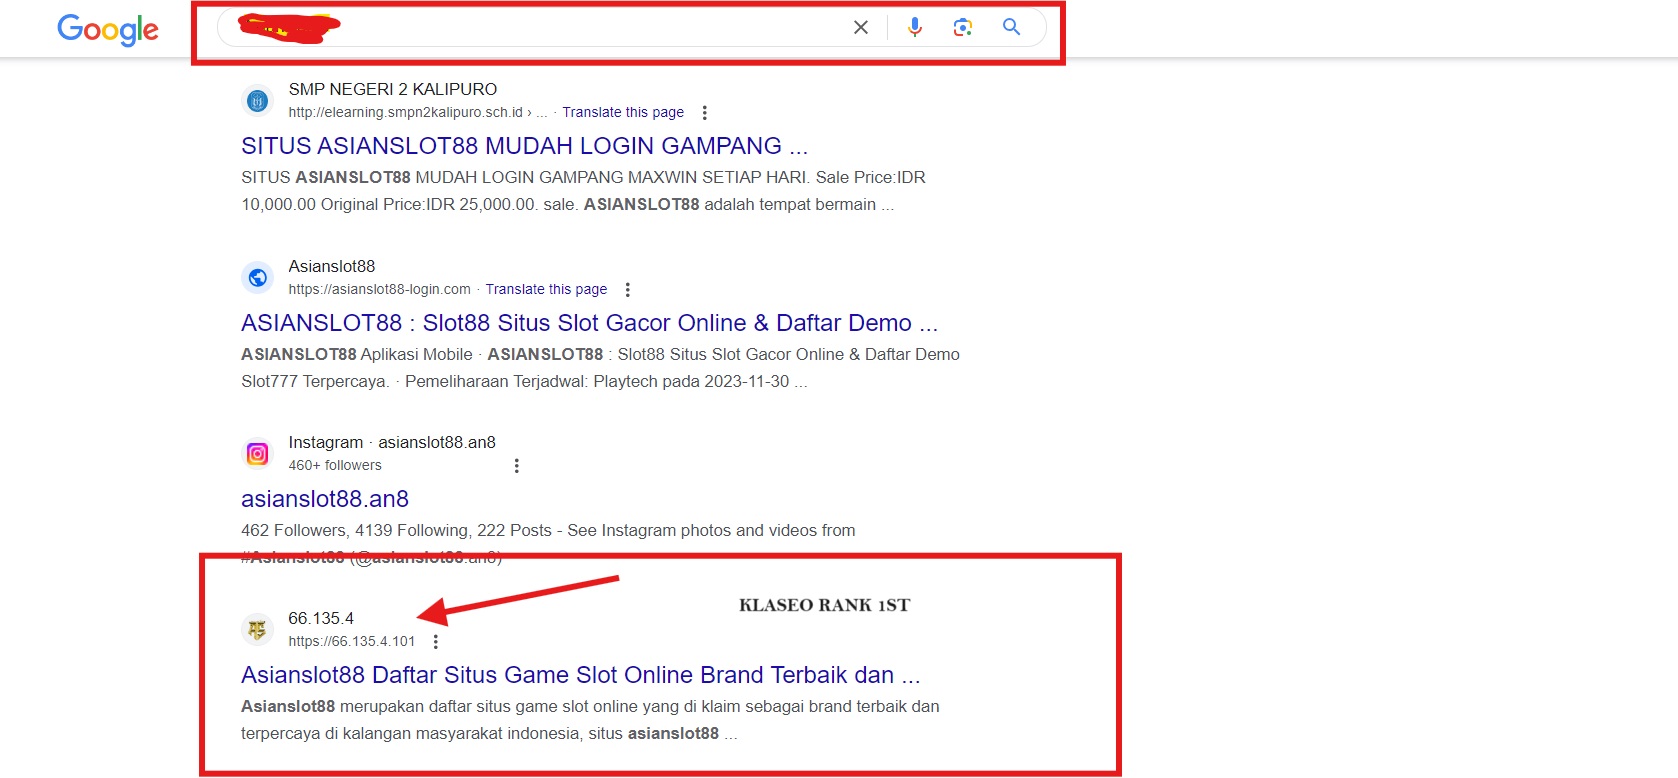This screenshot has height=778, width=1678.
Task: Click the SMP Negeri 2 Kalipuro favicon
Action: (x=258, y=101)
